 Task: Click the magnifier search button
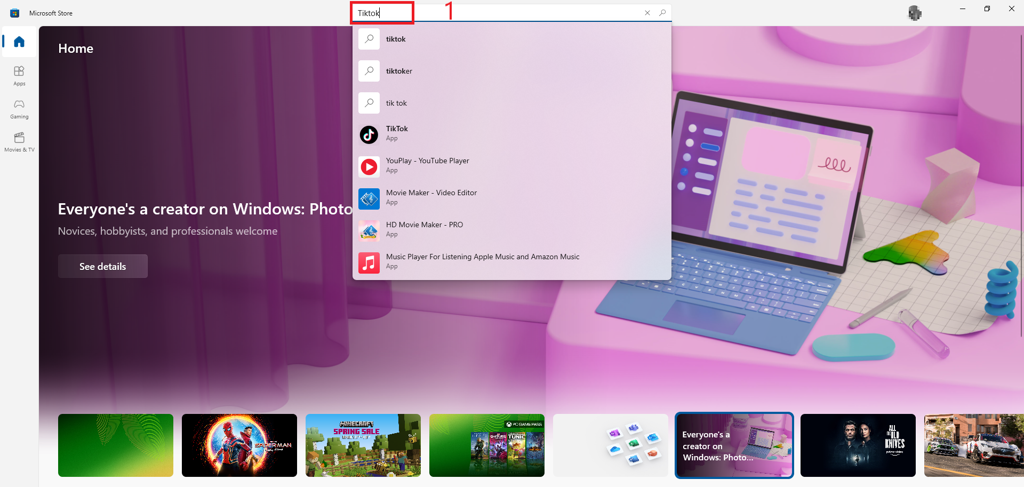click(x=662, y=12)
